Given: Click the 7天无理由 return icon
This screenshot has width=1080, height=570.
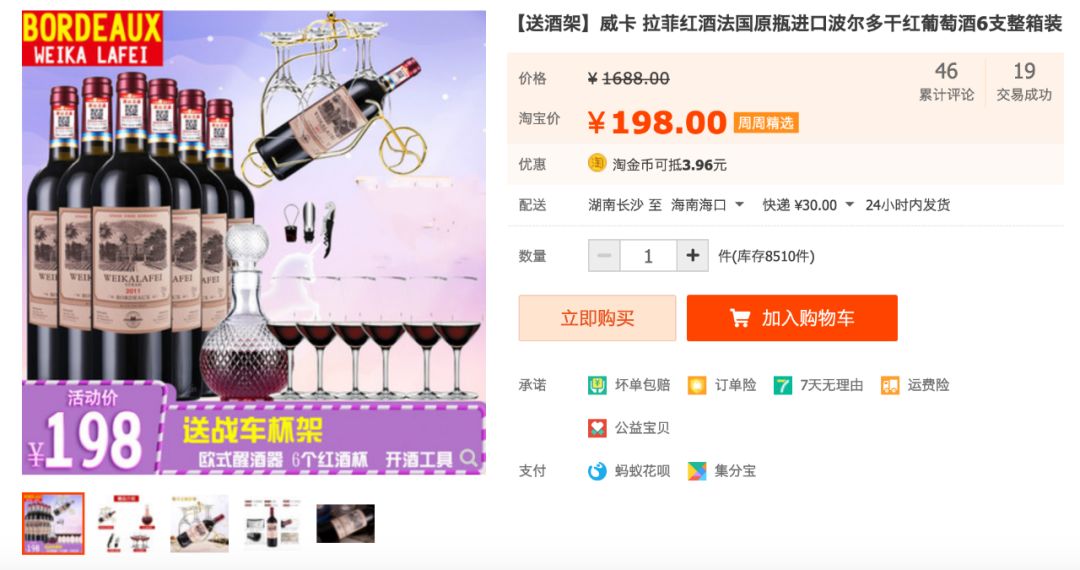Looking at the screenshot, I should (x=782, y=386).
